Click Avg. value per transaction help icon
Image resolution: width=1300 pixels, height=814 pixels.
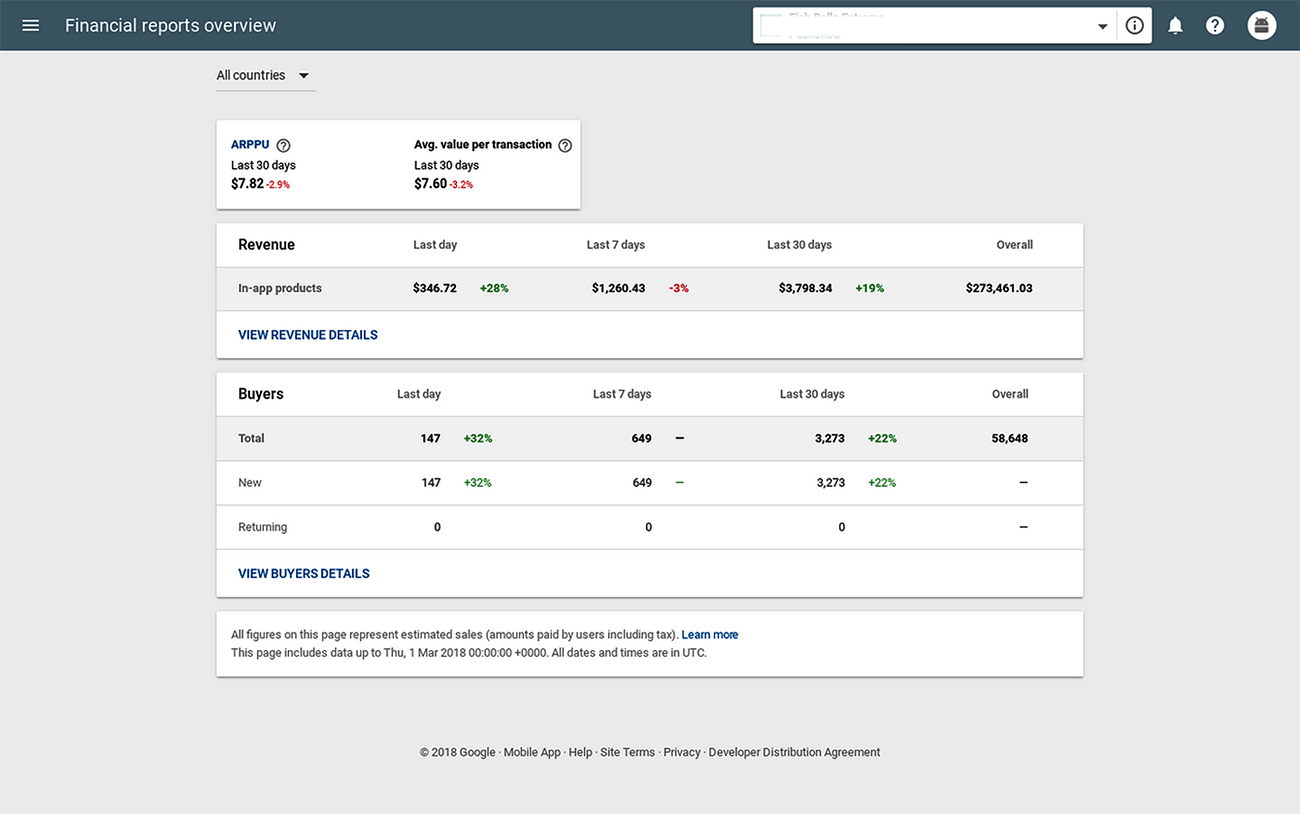[x=565, y=146]
